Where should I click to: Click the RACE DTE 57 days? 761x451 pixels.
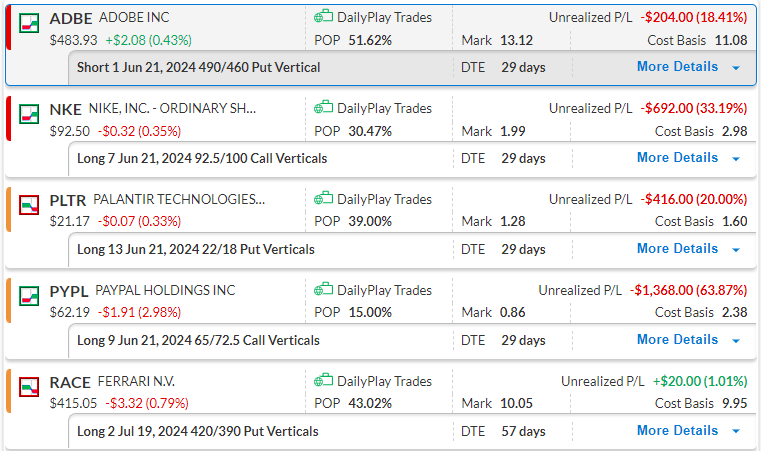point(523,432)
